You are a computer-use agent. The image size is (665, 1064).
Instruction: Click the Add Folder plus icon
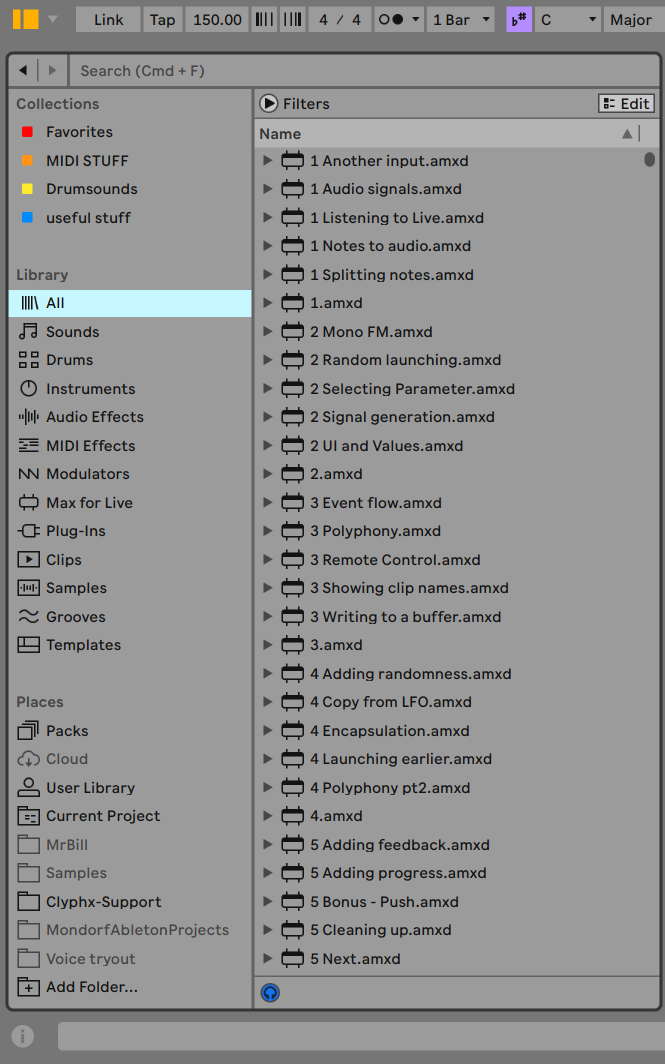(x=28, y=987)
